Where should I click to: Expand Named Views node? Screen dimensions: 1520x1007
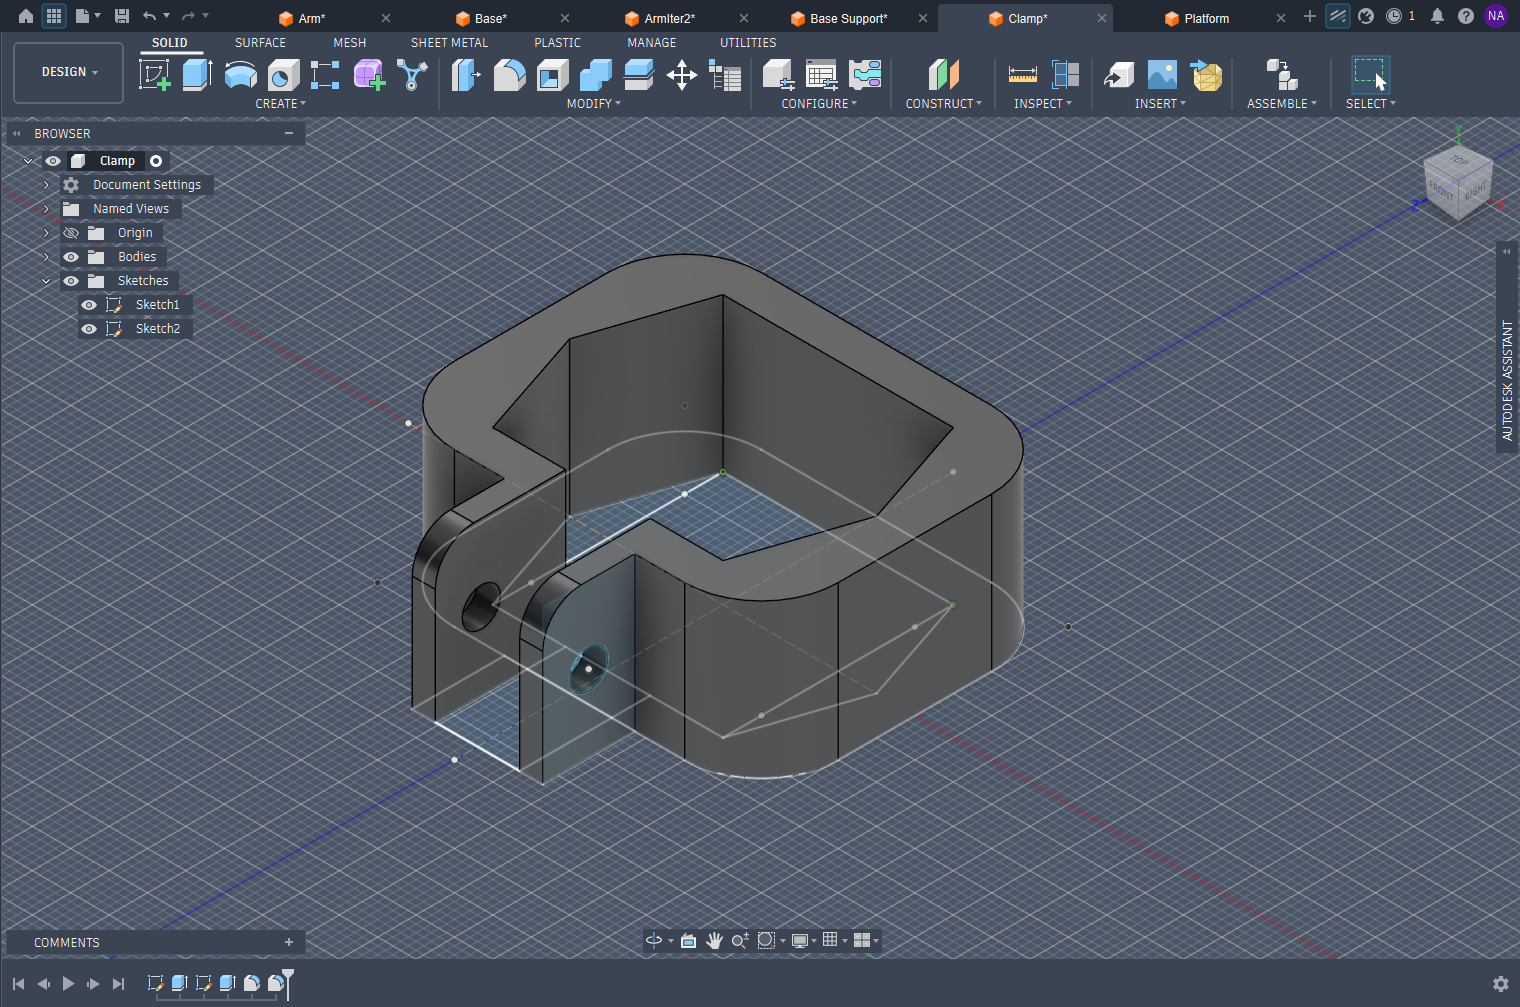click(x=46, y=209)
